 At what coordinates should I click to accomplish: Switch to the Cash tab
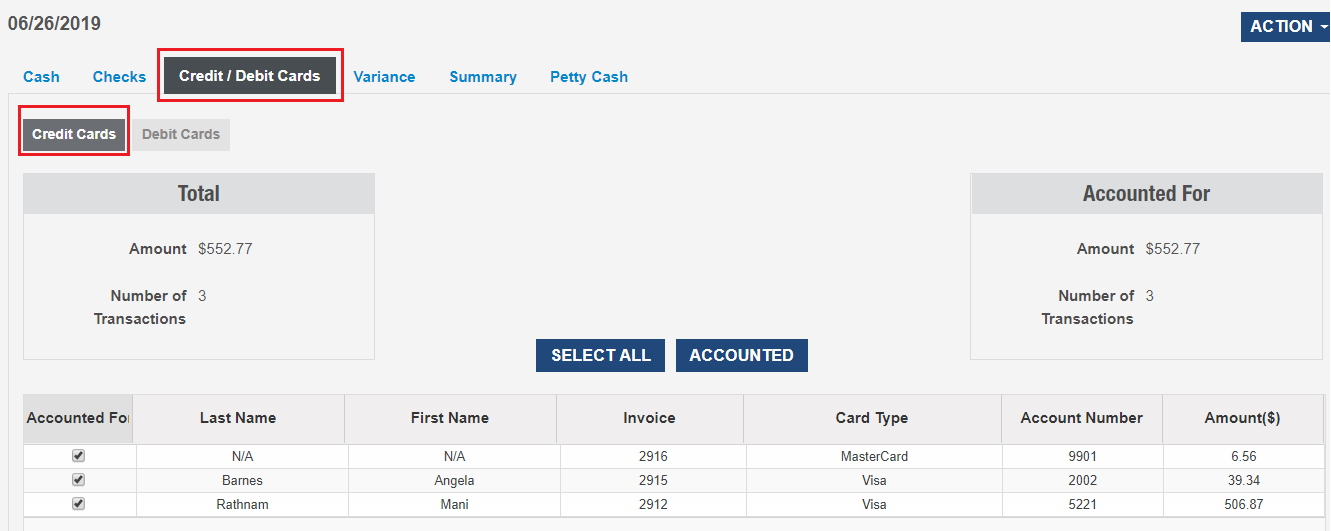[41, 77]
